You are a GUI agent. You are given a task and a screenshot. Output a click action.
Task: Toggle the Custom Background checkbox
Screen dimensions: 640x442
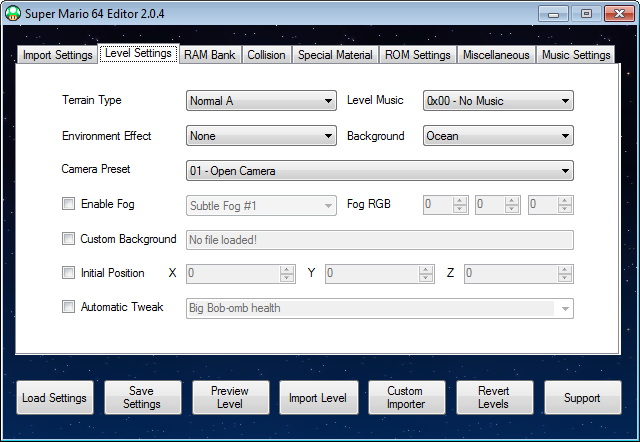click(x=69, y=239)
